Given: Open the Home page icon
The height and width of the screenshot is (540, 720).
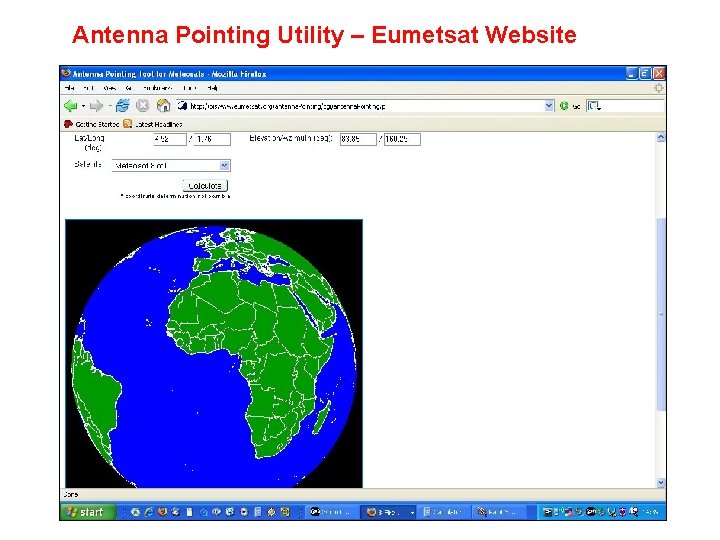Looking at the screenshot, I should (x=163, y=106).
